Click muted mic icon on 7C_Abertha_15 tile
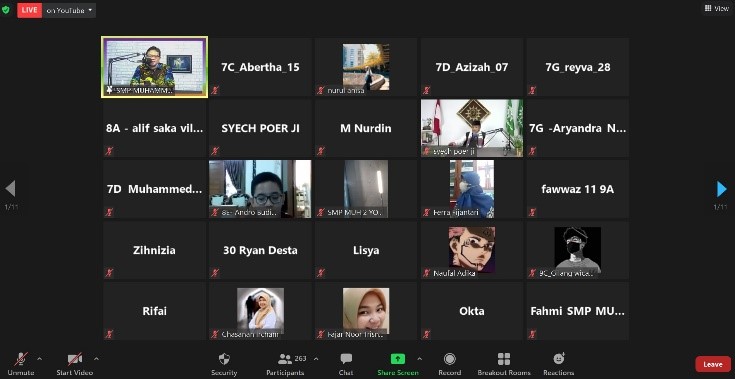 point(215,90)
